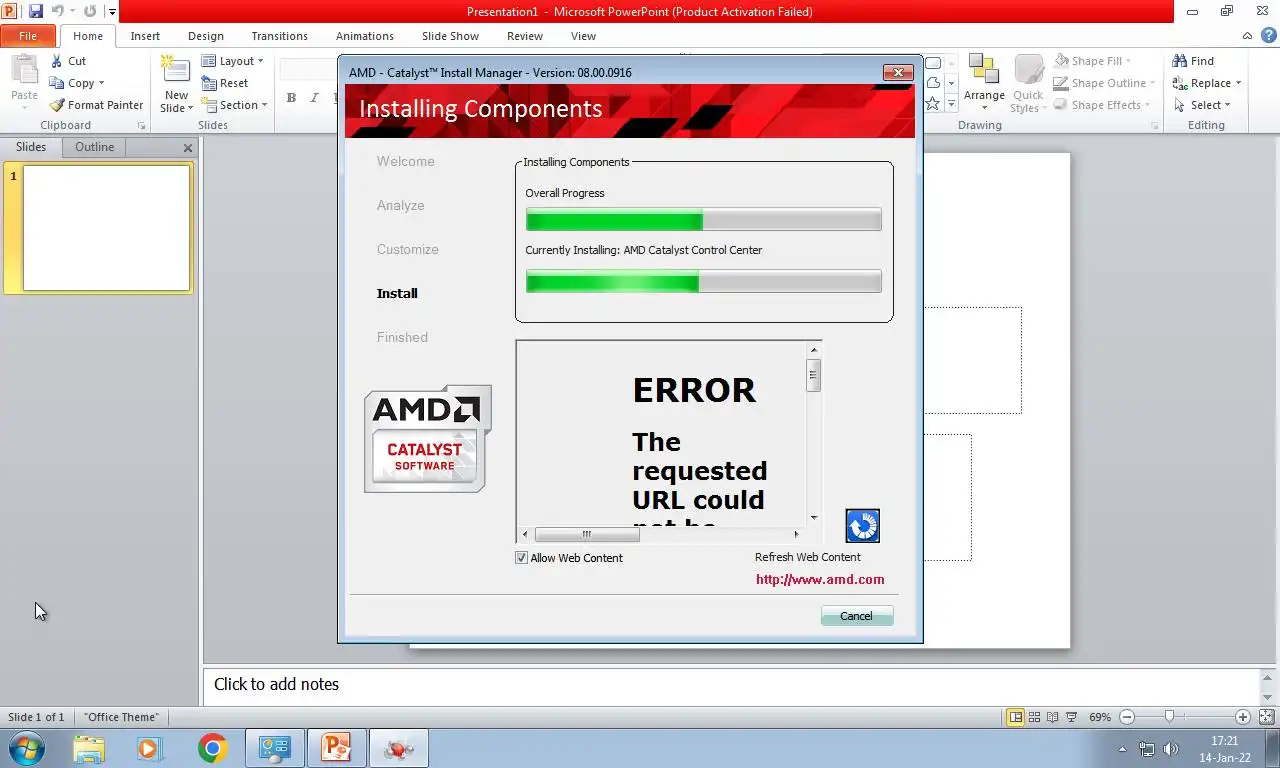Switch to the Animations ribbon tab
Screen dimensions: 1280x768
365,36
